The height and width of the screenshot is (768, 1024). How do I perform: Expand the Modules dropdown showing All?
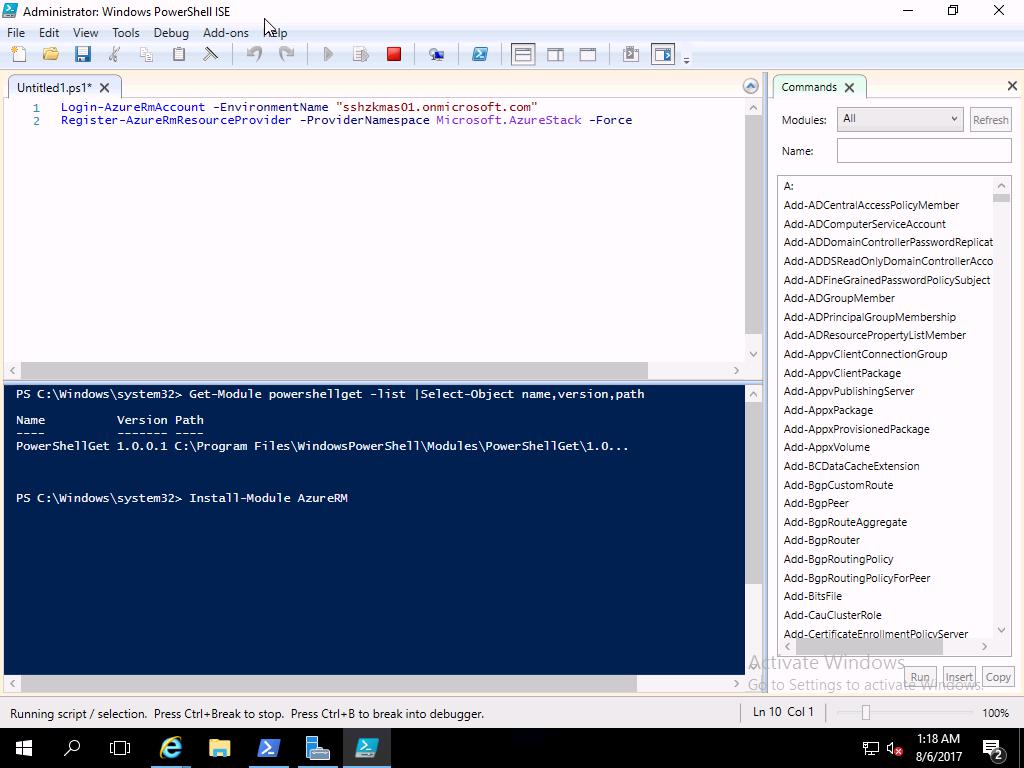pos(900,120)
